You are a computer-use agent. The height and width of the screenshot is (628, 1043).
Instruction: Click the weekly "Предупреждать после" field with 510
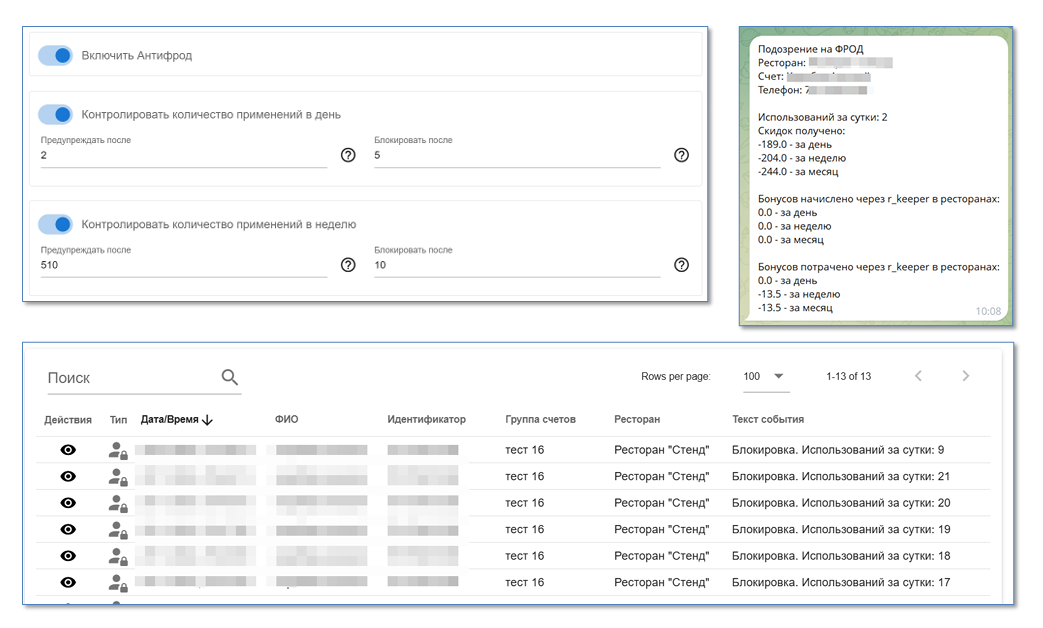click(183, 266)
